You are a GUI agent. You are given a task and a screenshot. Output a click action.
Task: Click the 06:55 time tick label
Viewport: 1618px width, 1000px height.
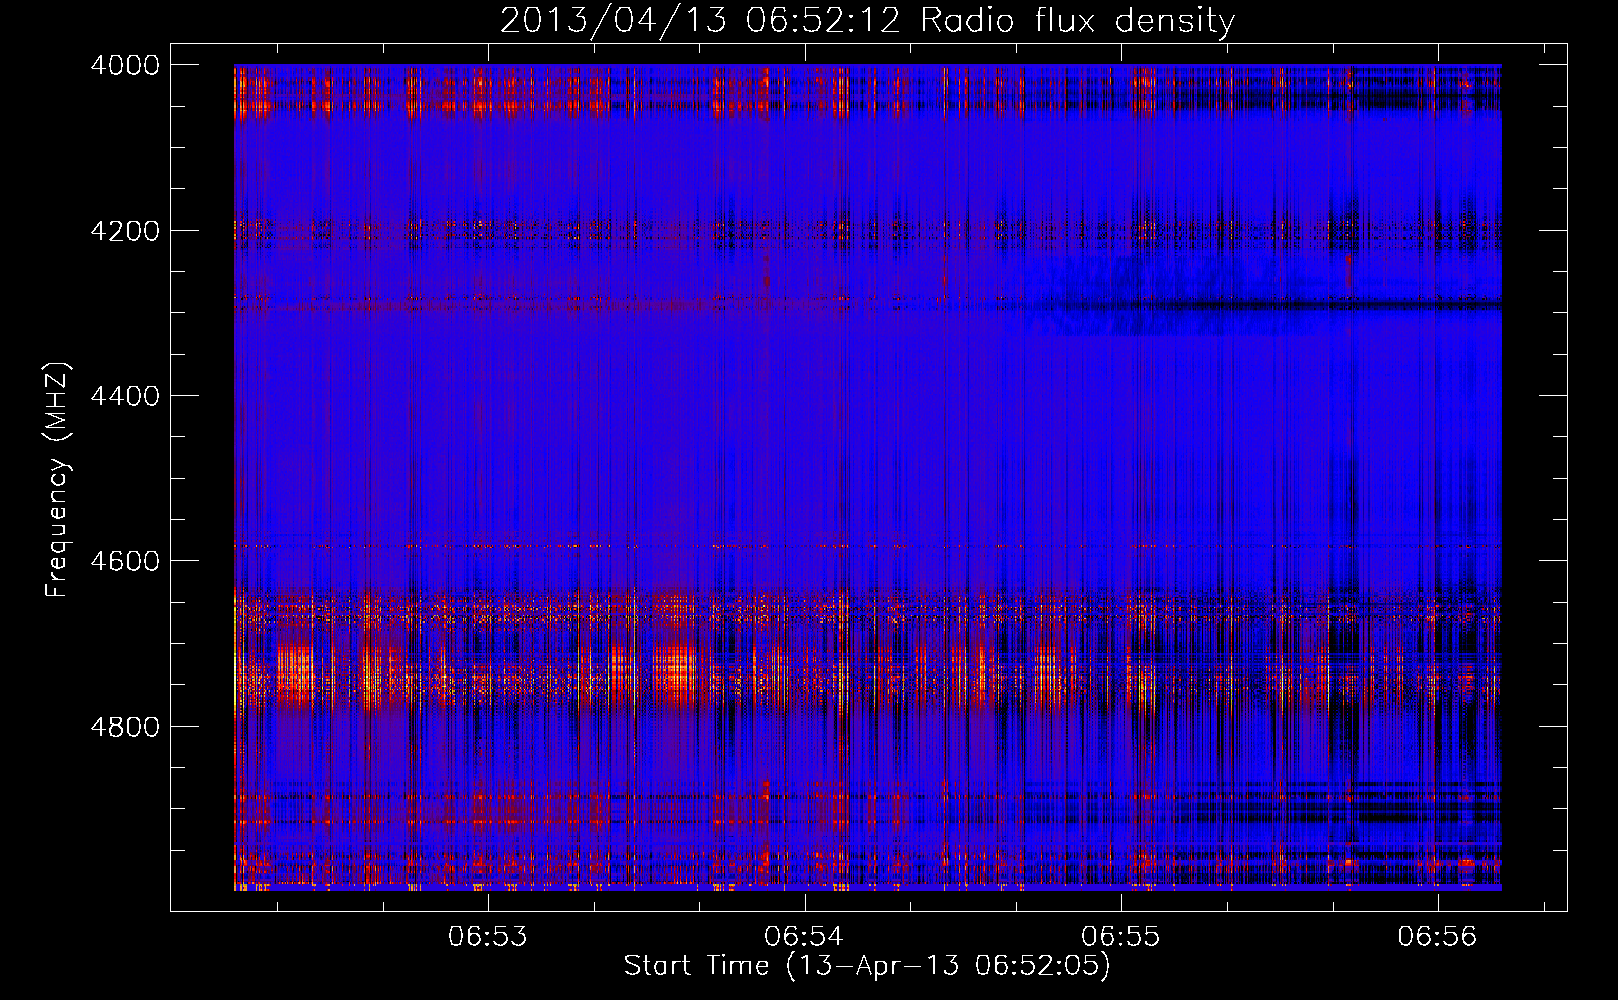[x=1121, y=937]
